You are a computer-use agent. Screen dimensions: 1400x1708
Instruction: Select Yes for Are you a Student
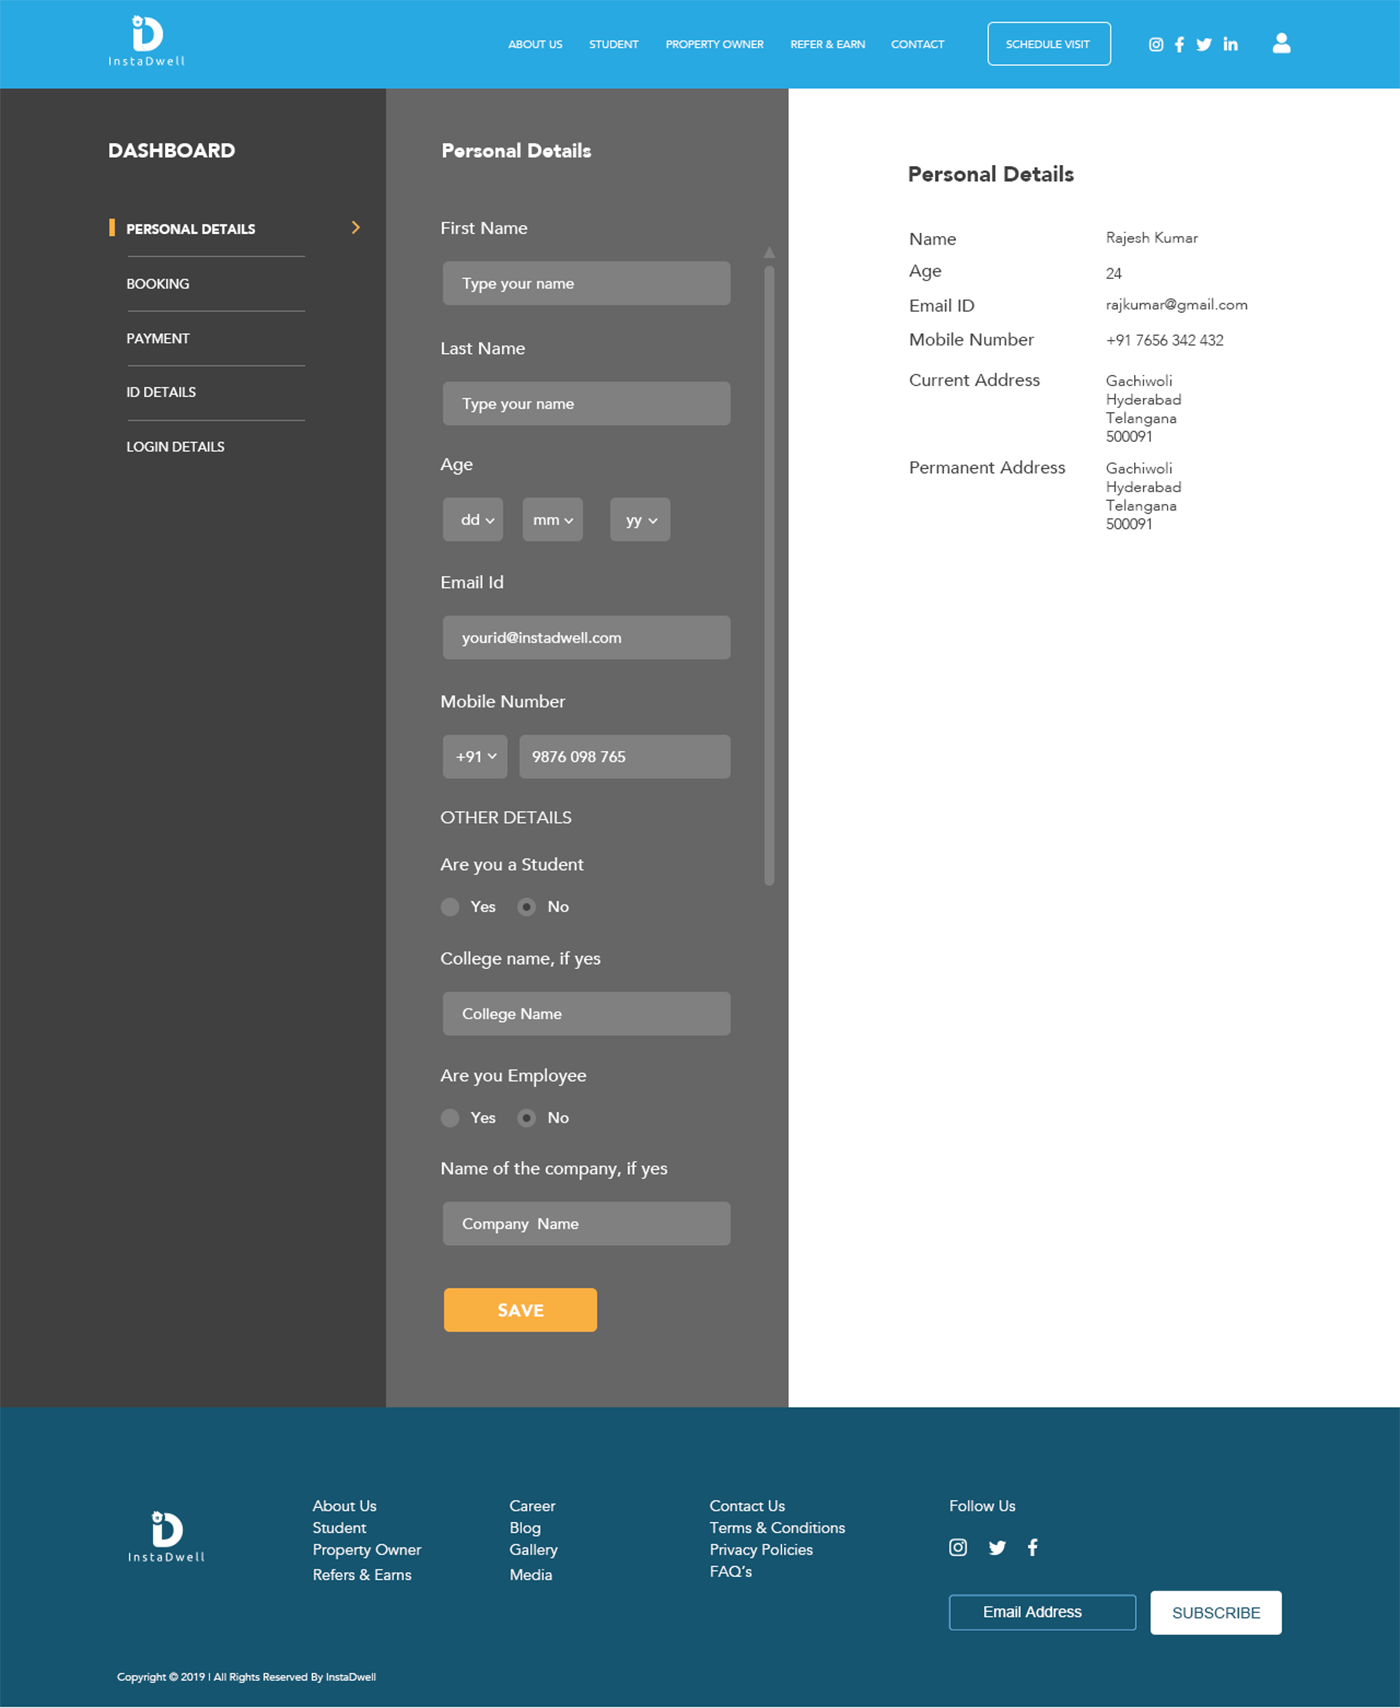(450, 907)
